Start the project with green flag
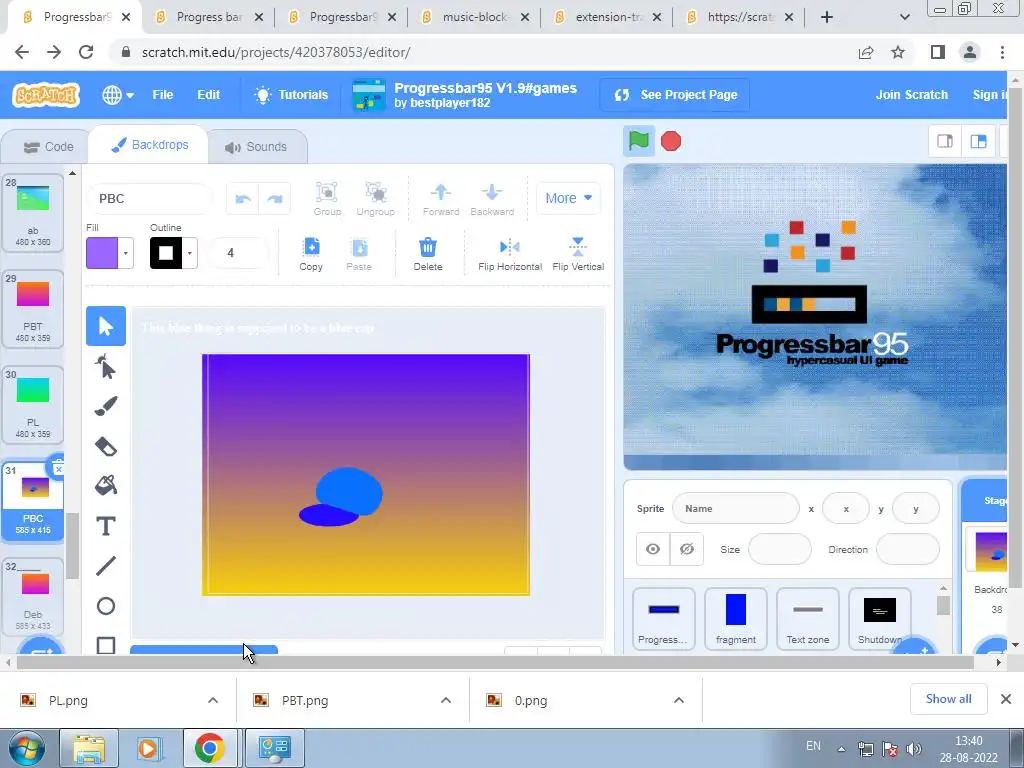The height and width of the screenshot is (768, 1024). point(639,141)
